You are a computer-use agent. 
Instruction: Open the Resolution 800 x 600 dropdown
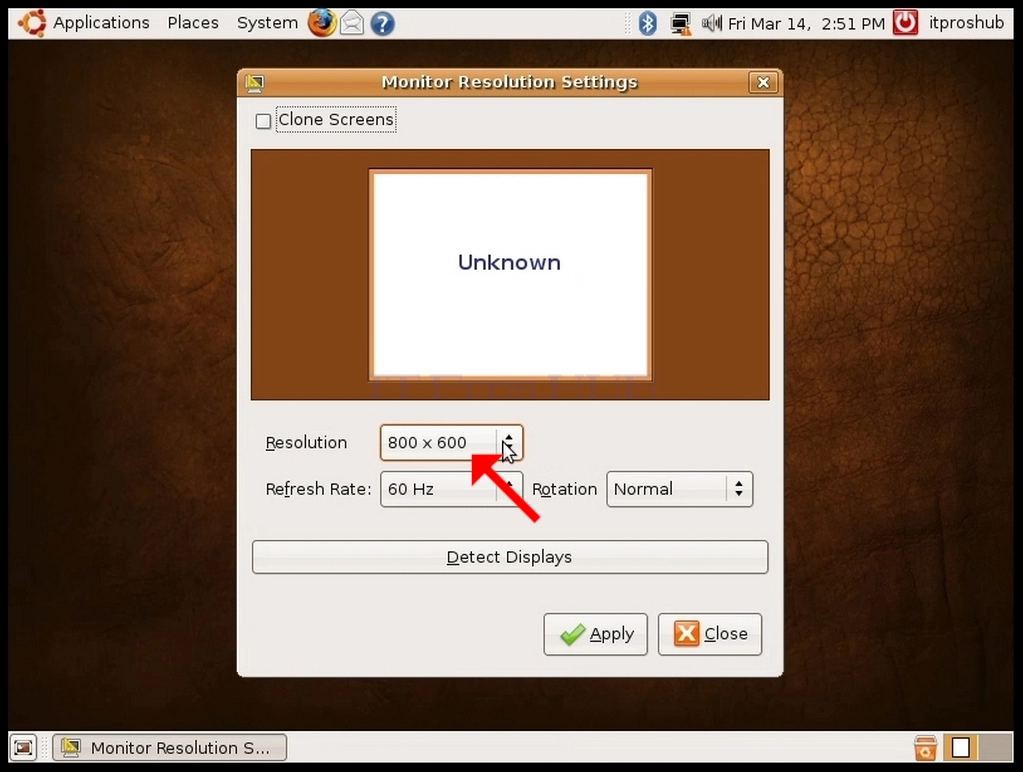pyautogui.click(x=451, y=442)
